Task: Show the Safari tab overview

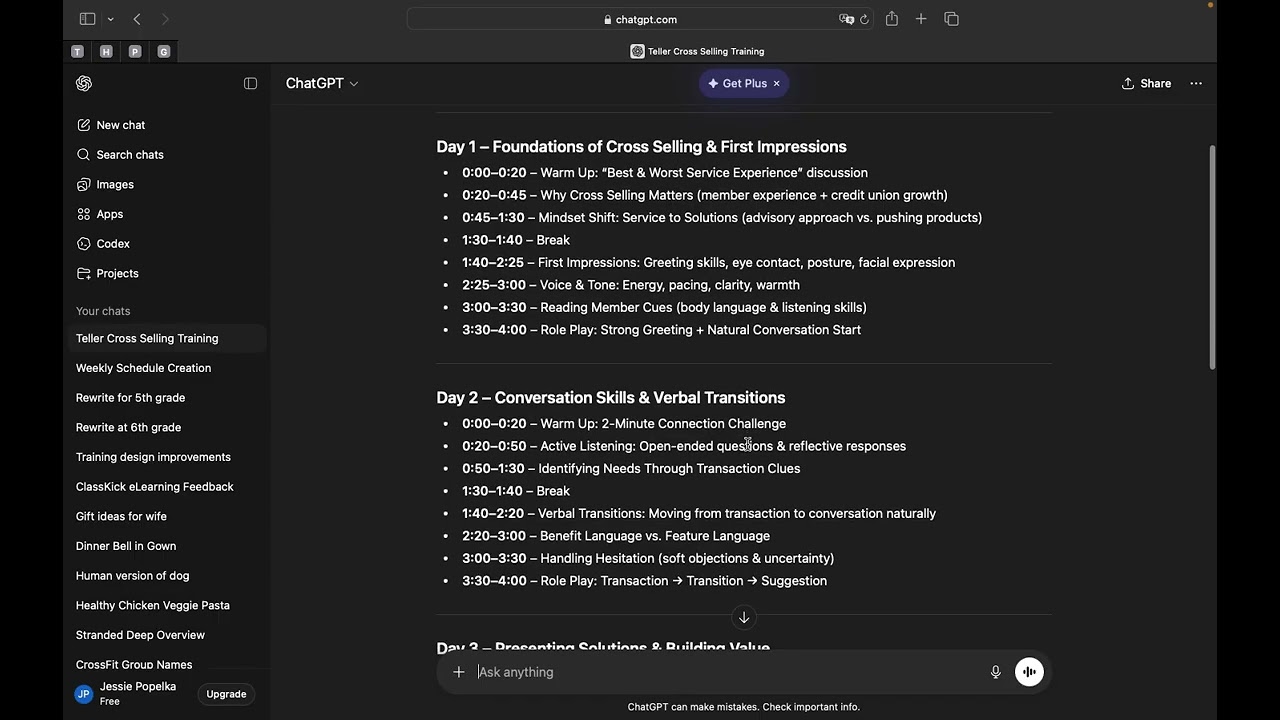Action: [x=951, y=19]
